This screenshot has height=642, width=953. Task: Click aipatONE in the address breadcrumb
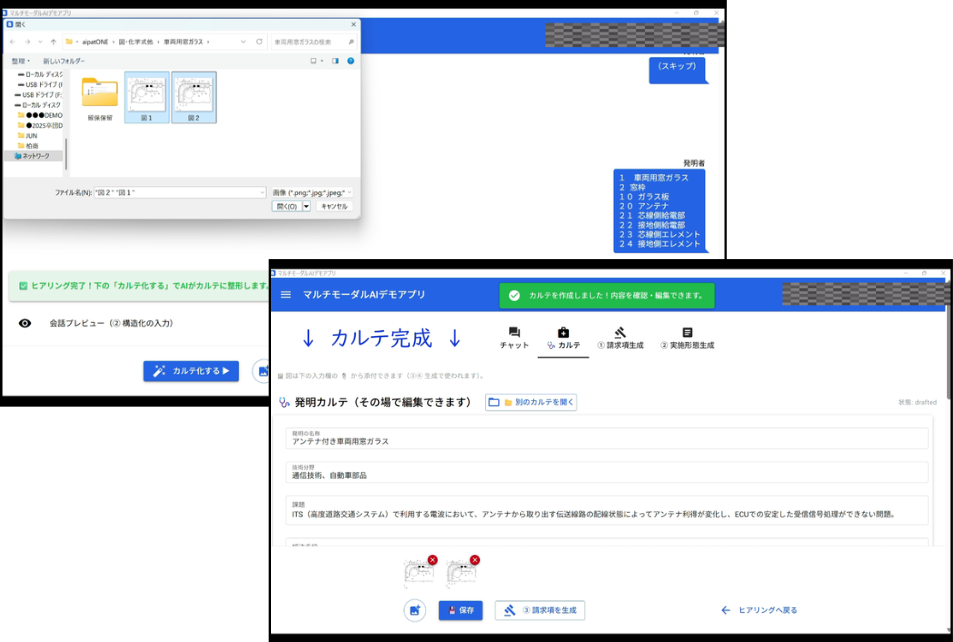(95, 42)
